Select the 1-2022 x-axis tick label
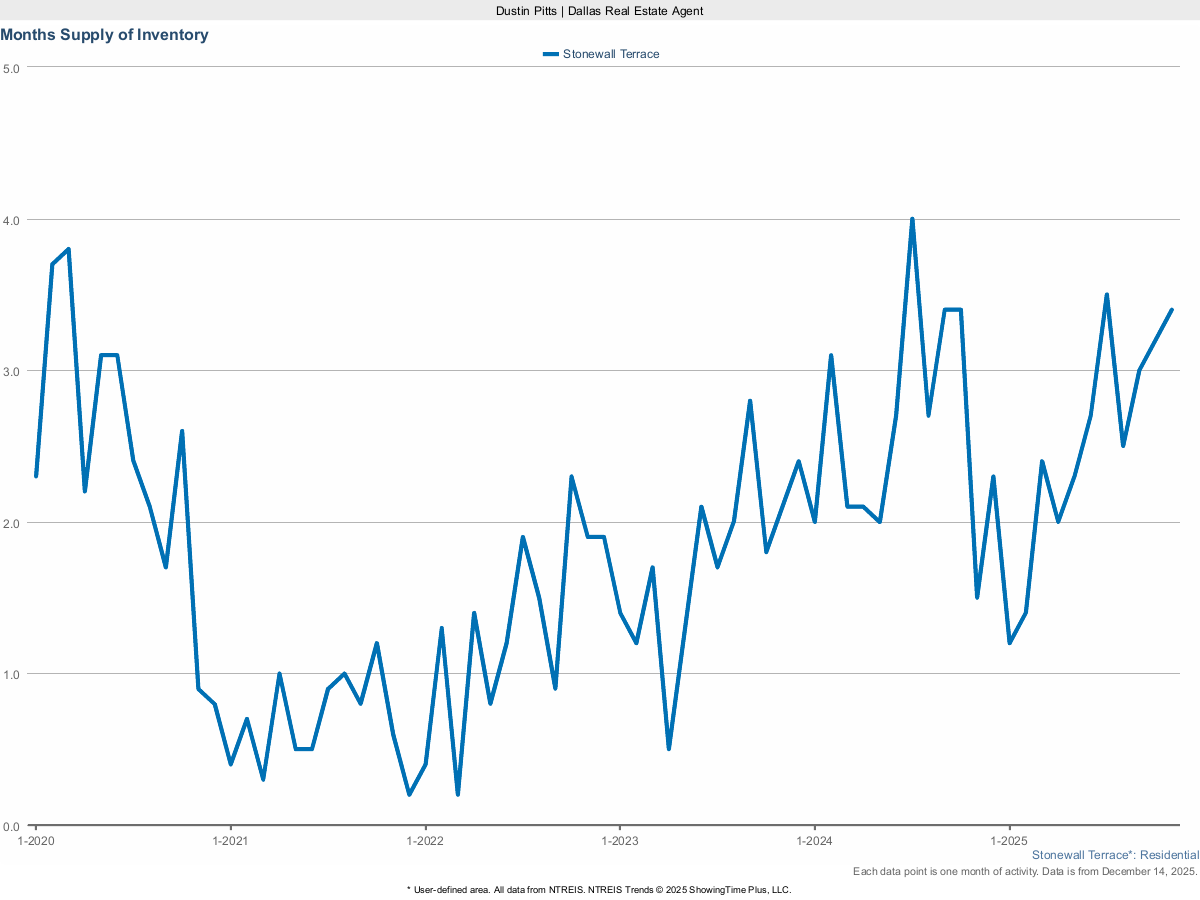Image resolution: width=1200 pixels, height=900 pixels. 425,841
